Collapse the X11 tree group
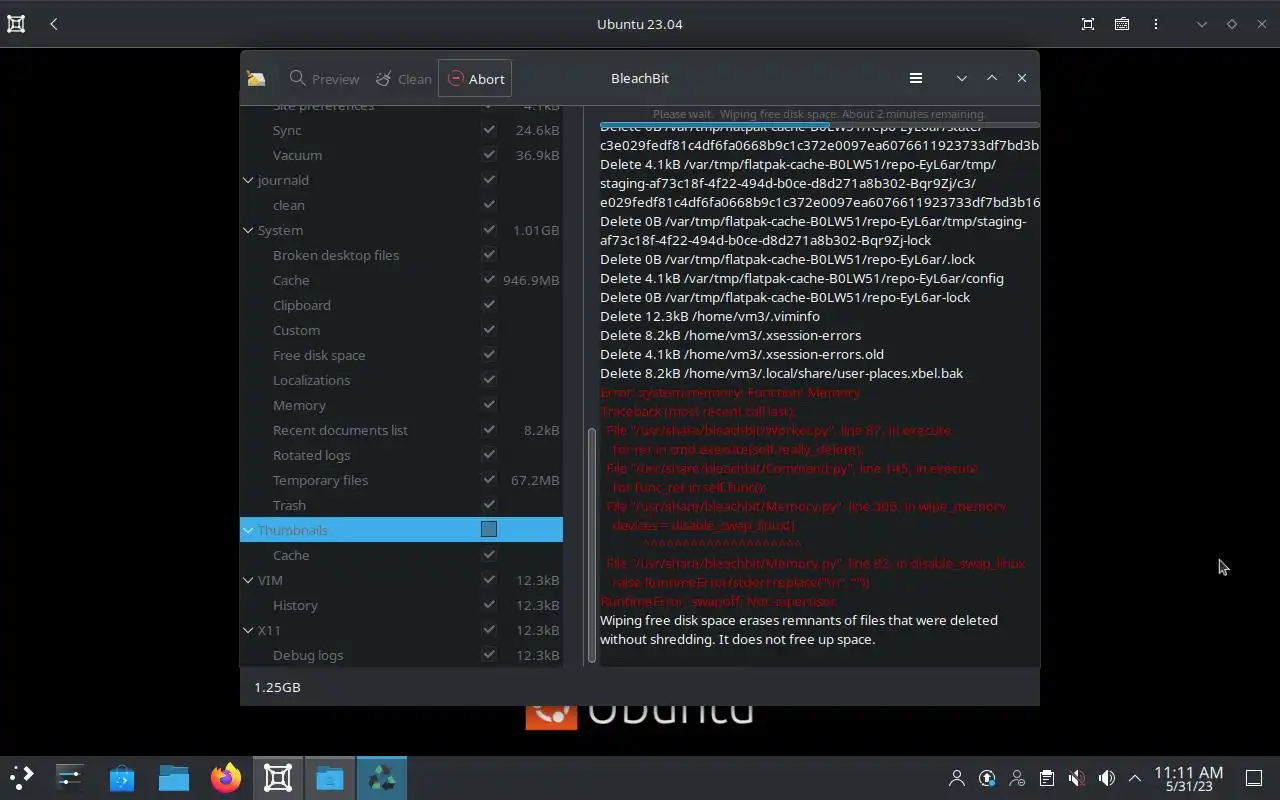This screenshot has height=800, width=1280. [x=248, y=630]
